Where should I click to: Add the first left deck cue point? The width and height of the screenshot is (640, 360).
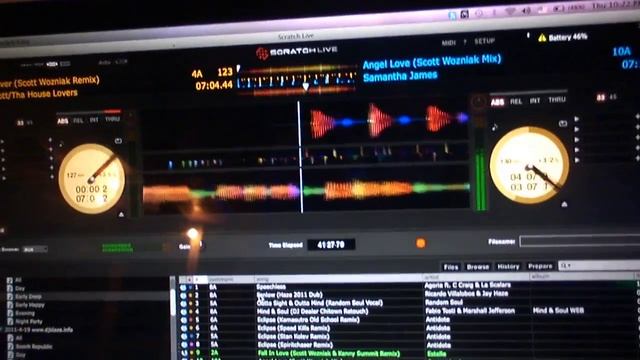point(51,140)
